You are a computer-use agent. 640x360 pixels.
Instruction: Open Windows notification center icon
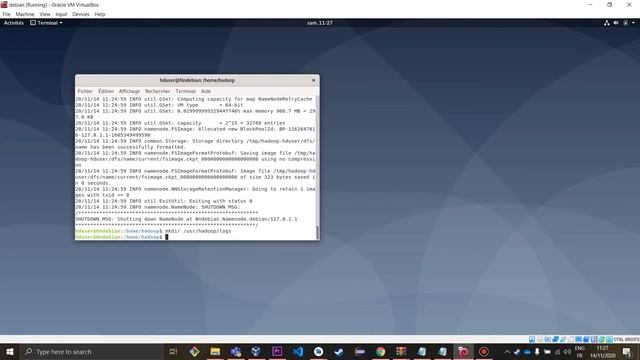pos(627,351)
